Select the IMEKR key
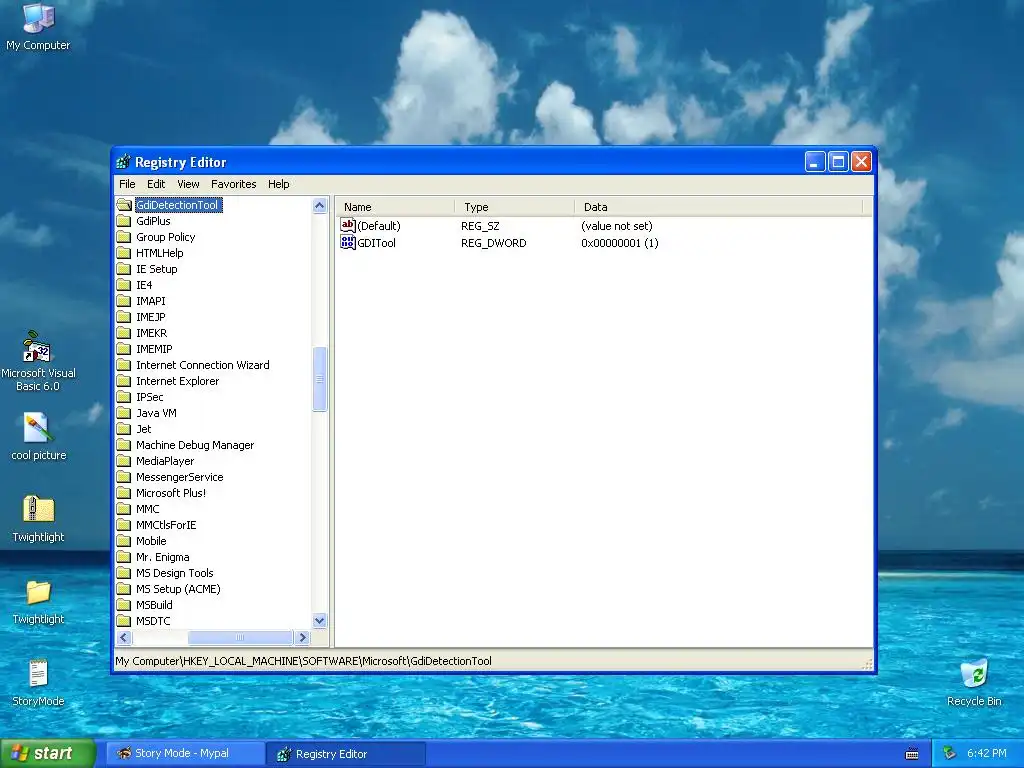Image resolution: width=1024 pixels, height=768 pixels. coord(152,333)
